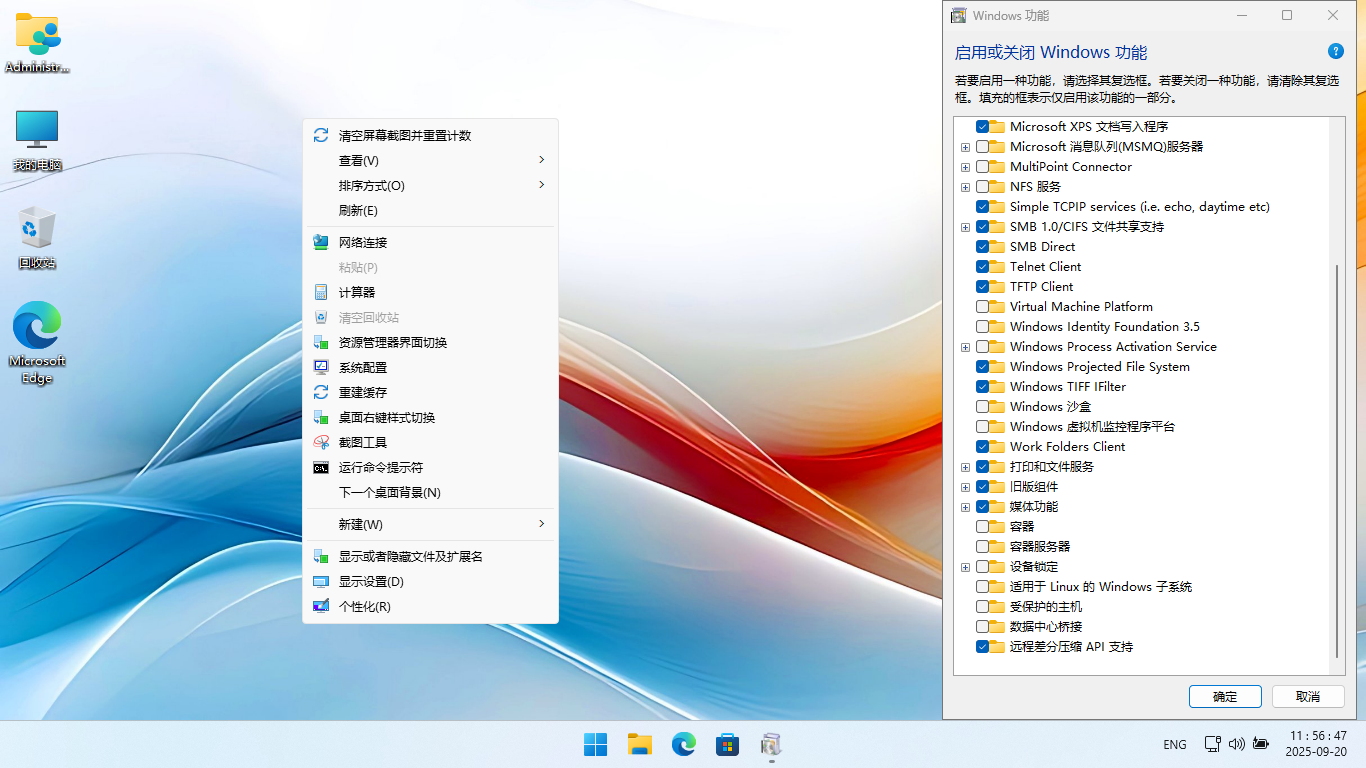Open the 排序方式(O) submenu

(x=430, y=185)
